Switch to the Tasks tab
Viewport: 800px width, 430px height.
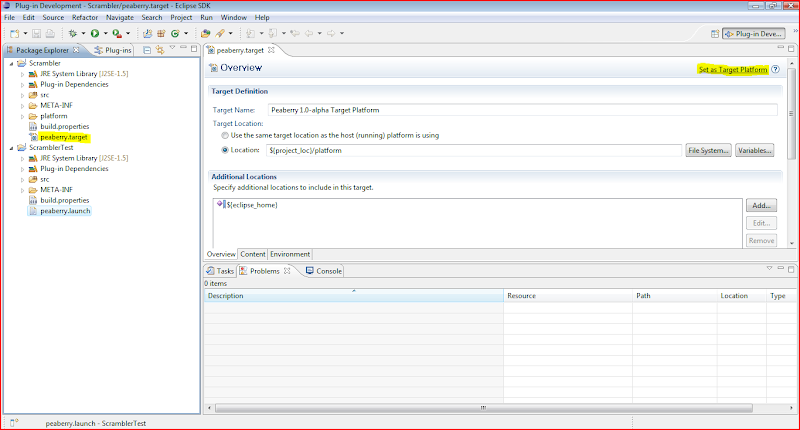[220, 271]
